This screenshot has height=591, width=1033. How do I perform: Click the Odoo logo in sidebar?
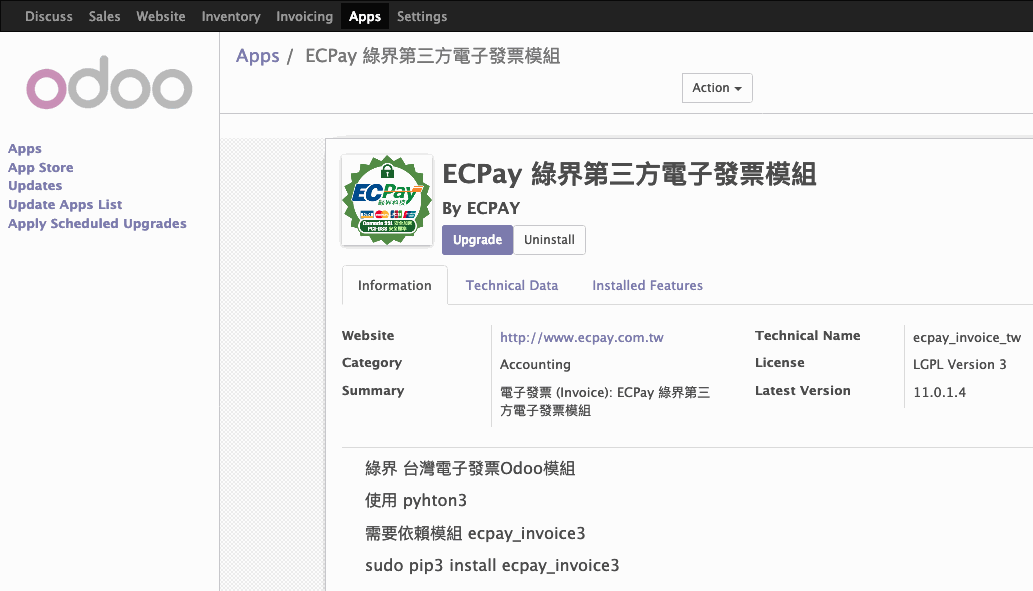point(109,82)
